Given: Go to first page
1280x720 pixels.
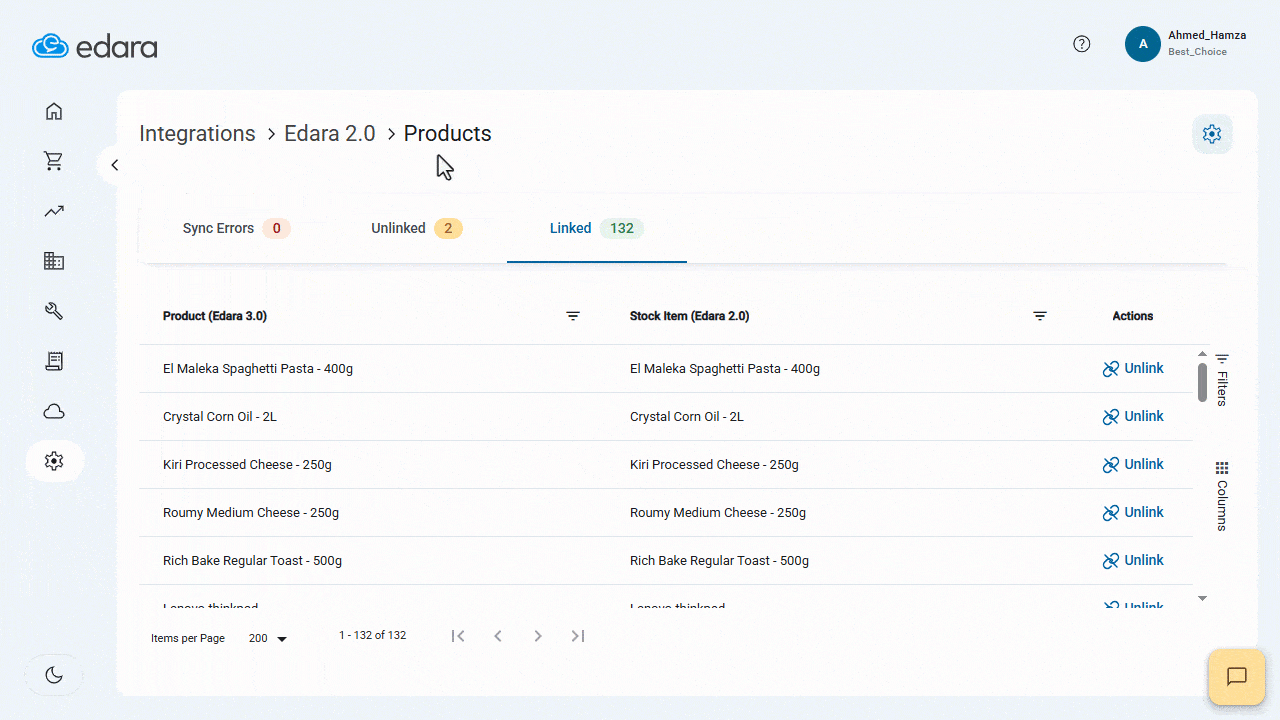Looking at the screenshot, I should tap(458, 636).
